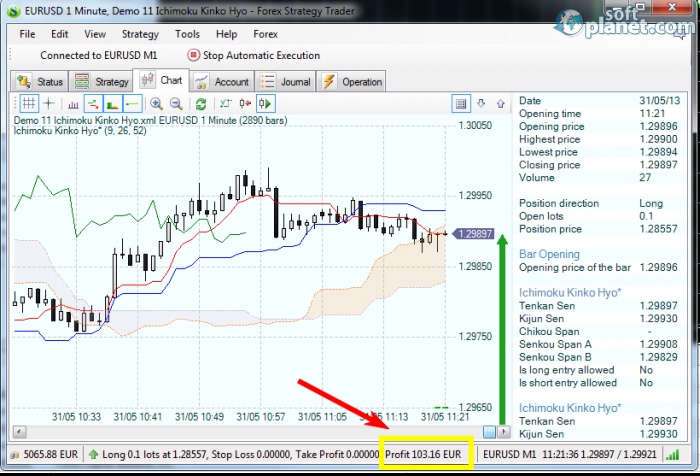Switch to the Operation tab

point(351,82)
